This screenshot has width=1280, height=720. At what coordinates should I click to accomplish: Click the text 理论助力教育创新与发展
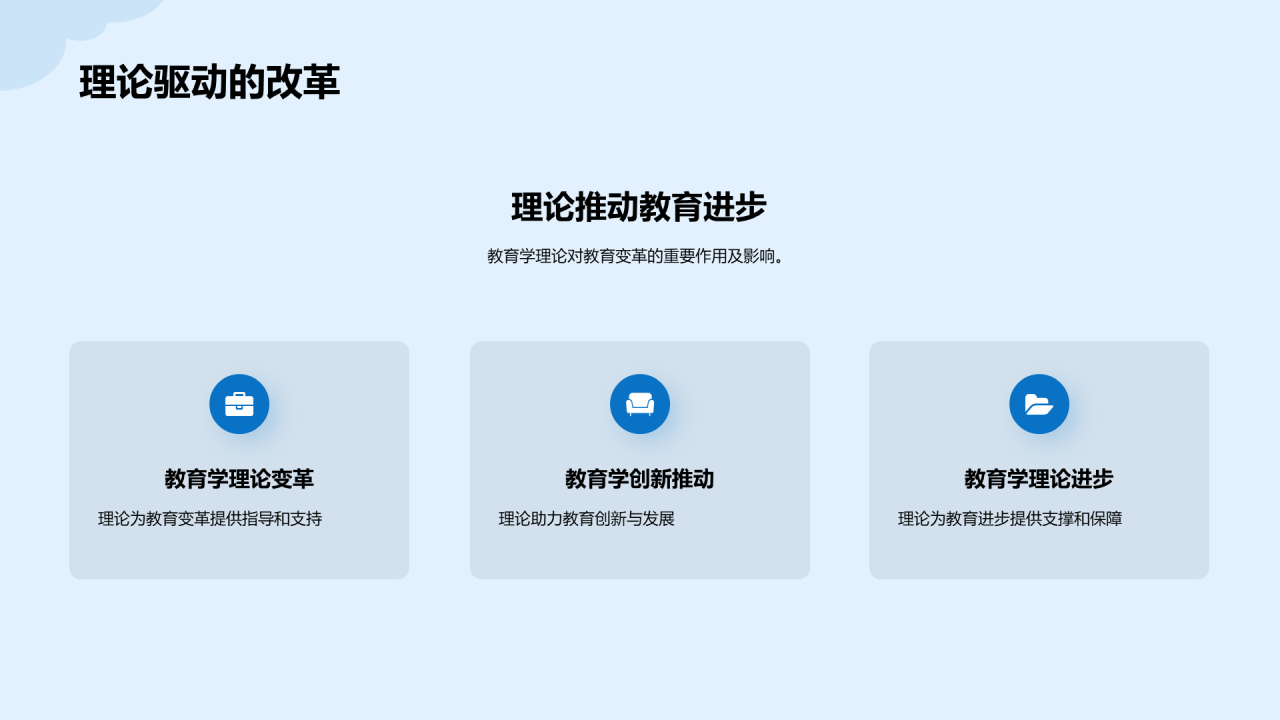pyautogui.click(x=587, y=519)
